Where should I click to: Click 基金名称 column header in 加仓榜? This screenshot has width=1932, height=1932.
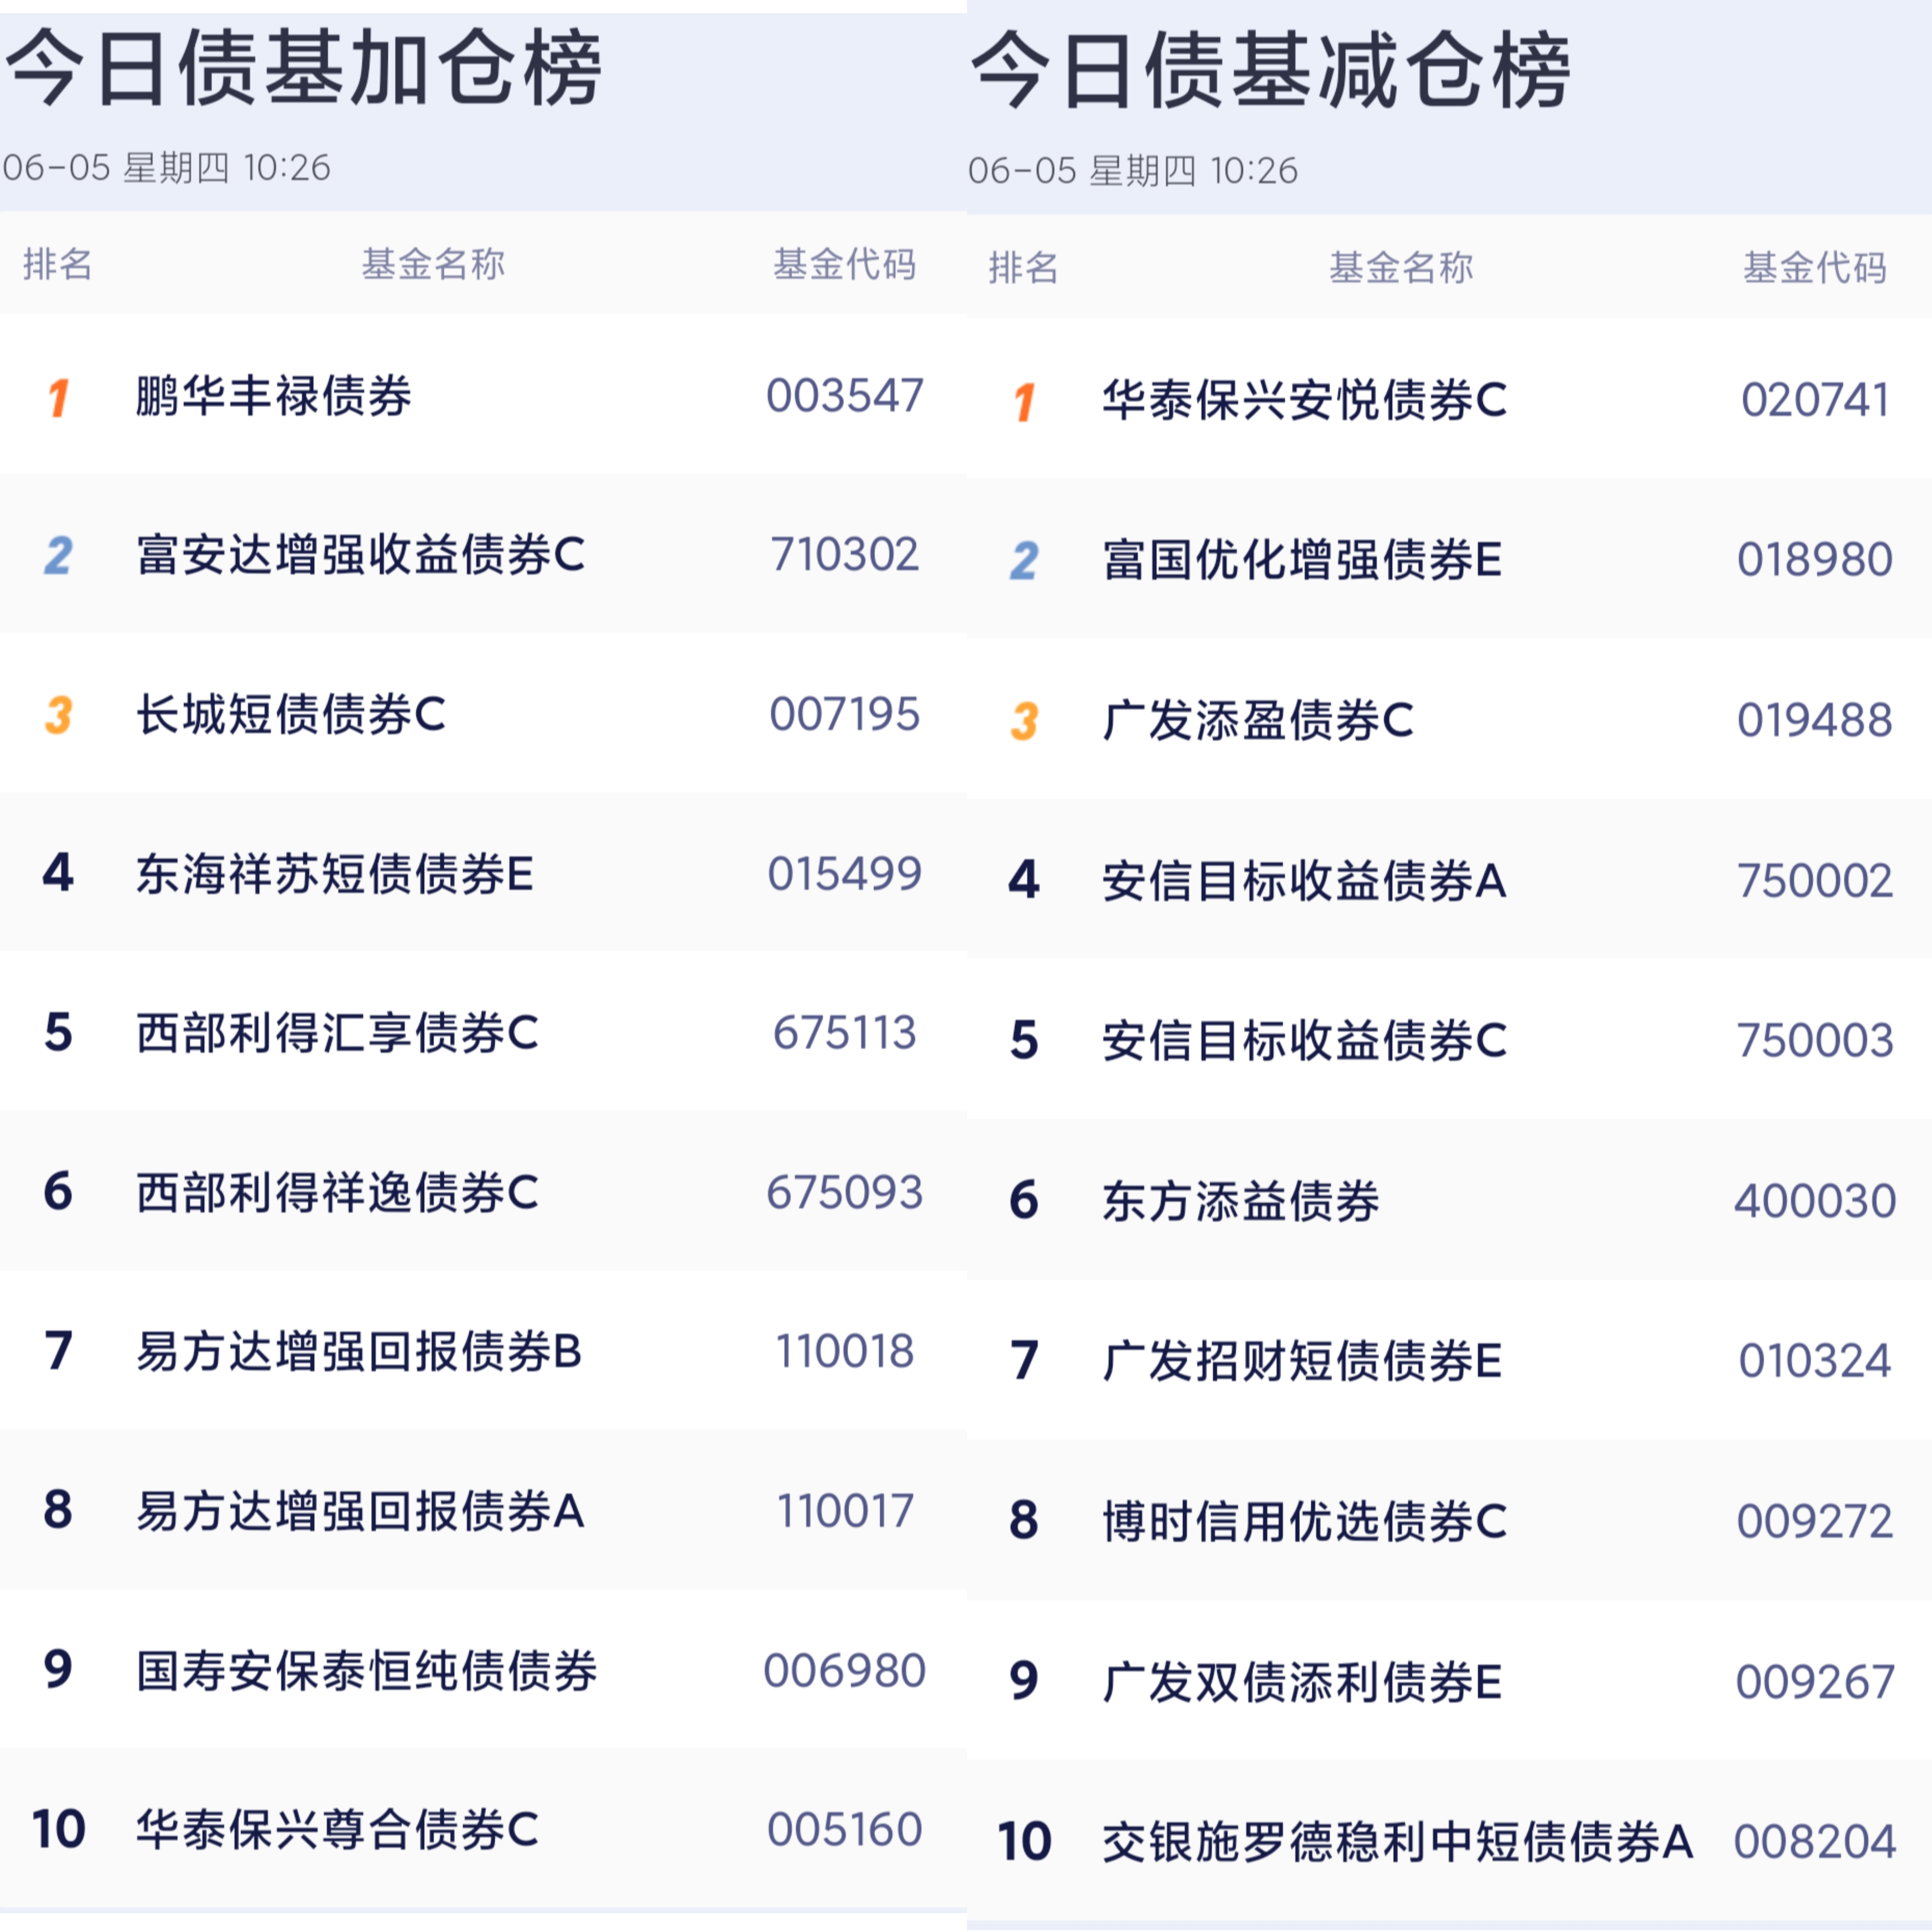pos(433,264)
